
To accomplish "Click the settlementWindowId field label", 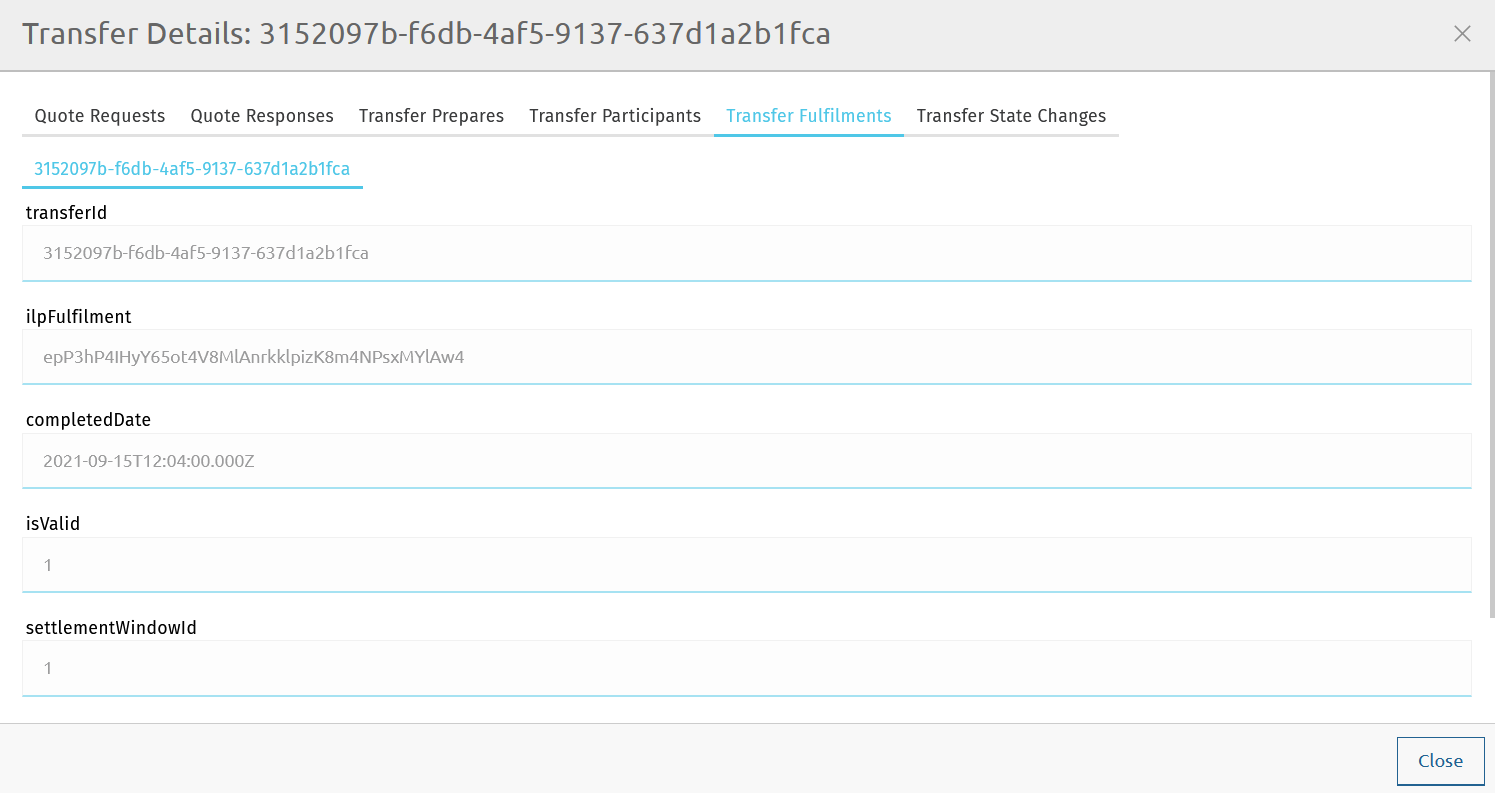I will point(111,628).
